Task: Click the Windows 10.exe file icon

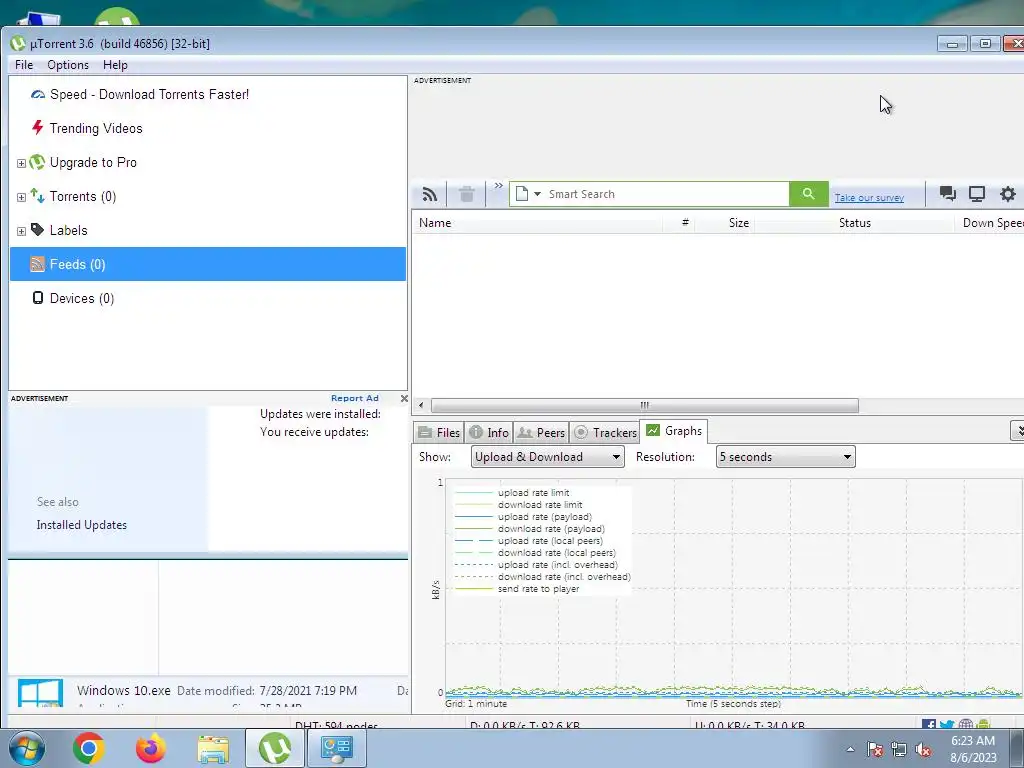Action: coord(40,693)
